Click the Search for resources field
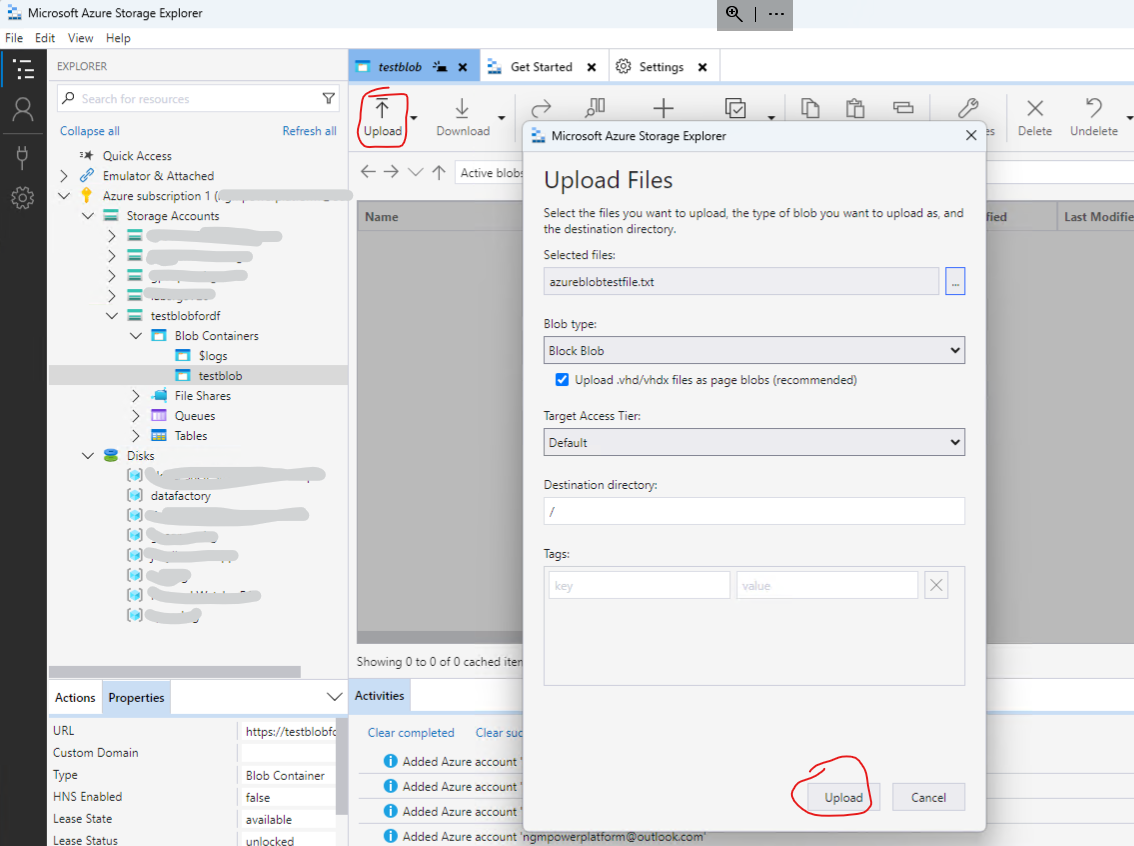Image resolution: width=1134 pixels, height=846 pixels. click(197, 98)
